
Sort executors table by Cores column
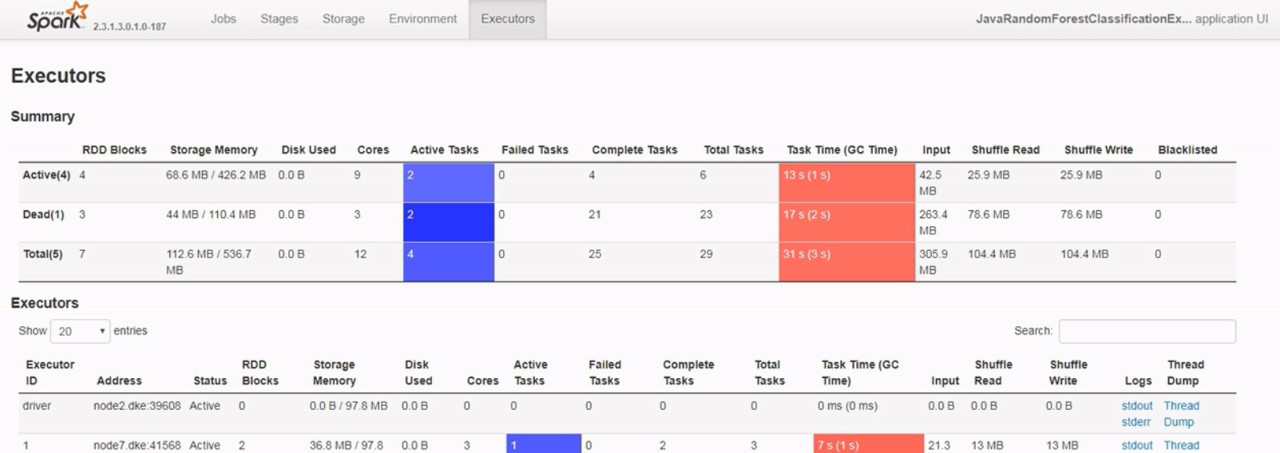482,381
